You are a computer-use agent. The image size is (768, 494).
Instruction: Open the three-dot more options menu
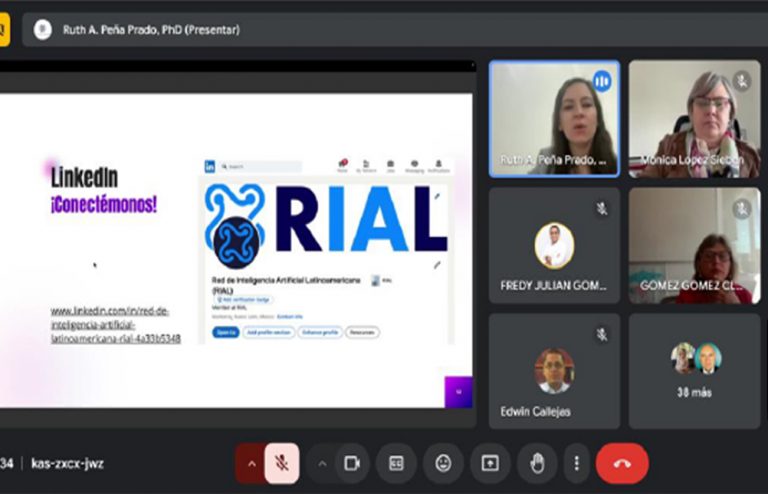point(576,463)
